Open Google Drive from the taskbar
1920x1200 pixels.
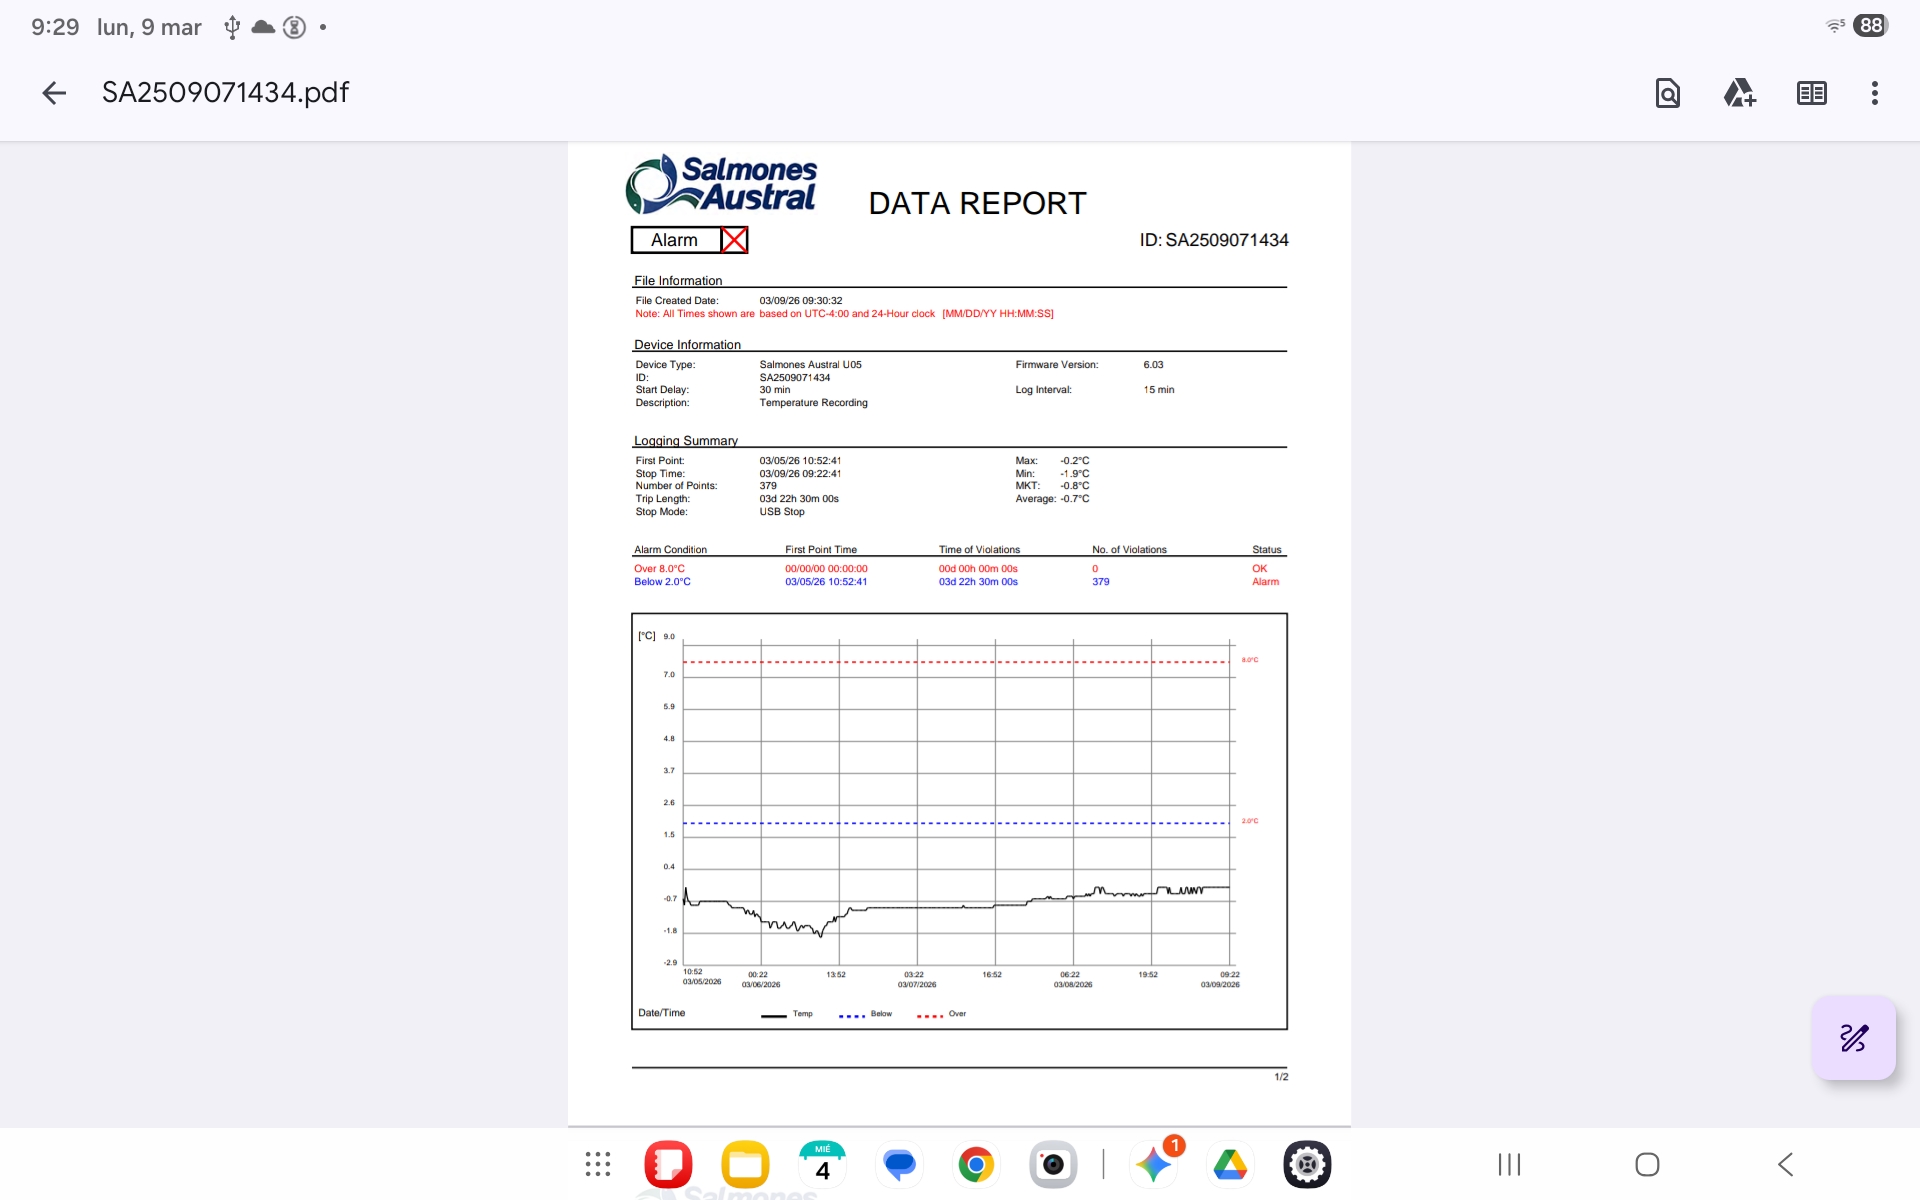(1230, 1164)
